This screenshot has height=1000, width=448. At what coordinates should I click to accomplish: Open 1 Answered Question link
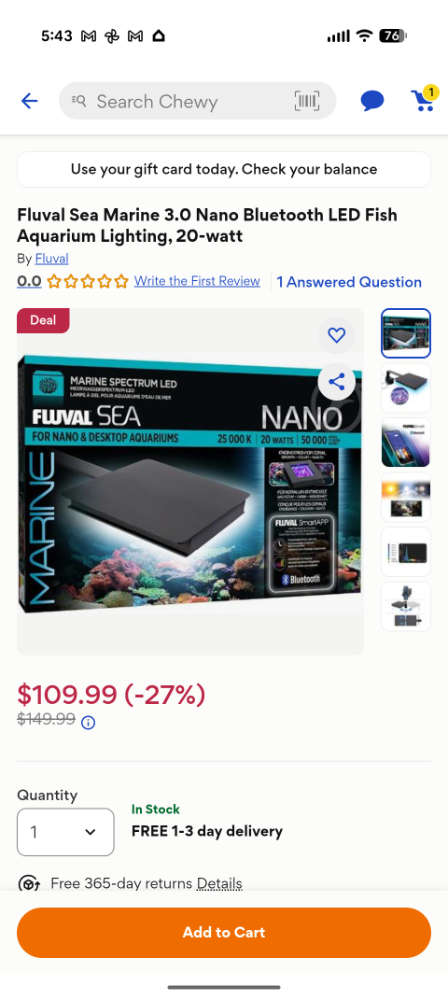point(349,282)
